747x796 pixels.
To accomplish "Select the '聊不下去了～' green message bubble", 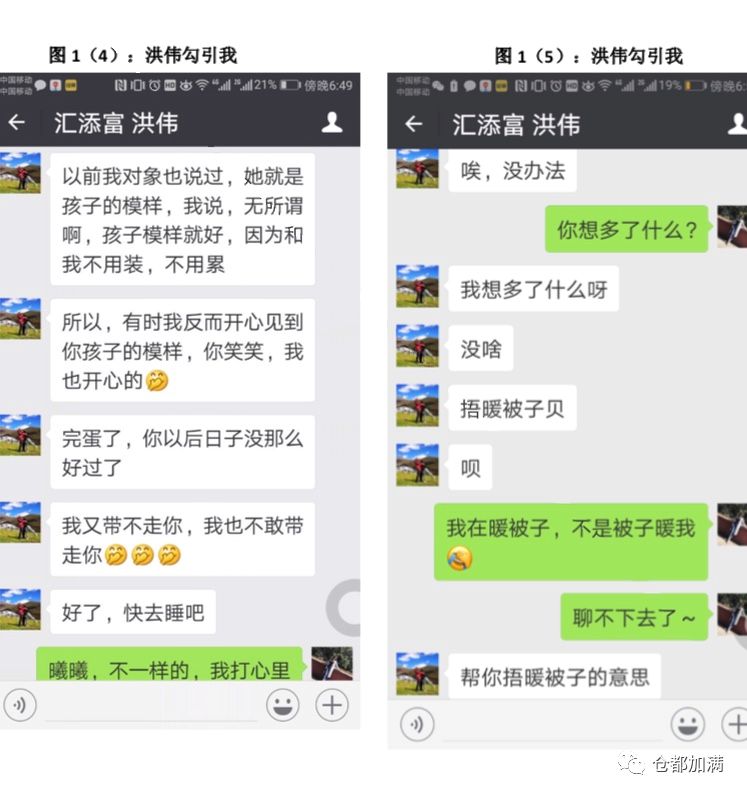I will pyautogui.click(x=634, y=617).
